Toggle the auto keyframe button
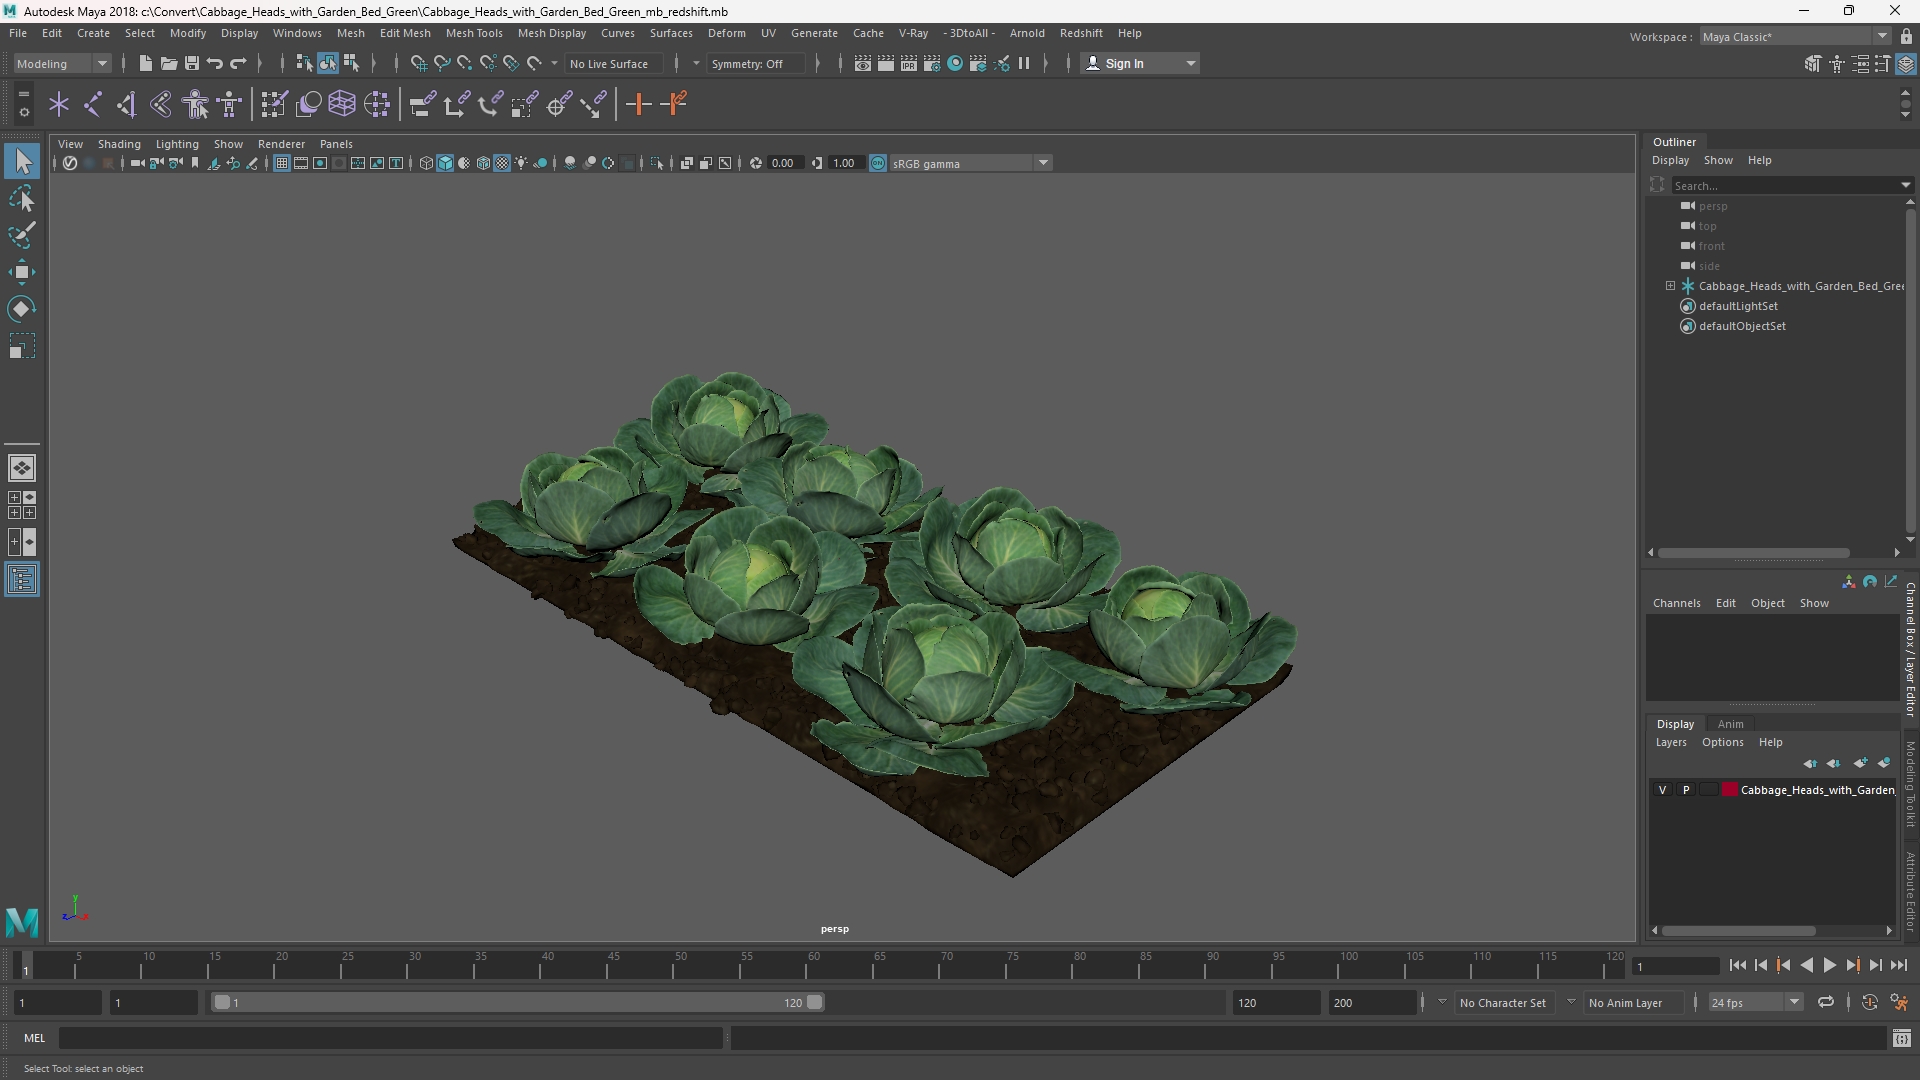The height and width of the screenshot is (1080, 1920). pyautogui.click(x=1869, y=1002)
